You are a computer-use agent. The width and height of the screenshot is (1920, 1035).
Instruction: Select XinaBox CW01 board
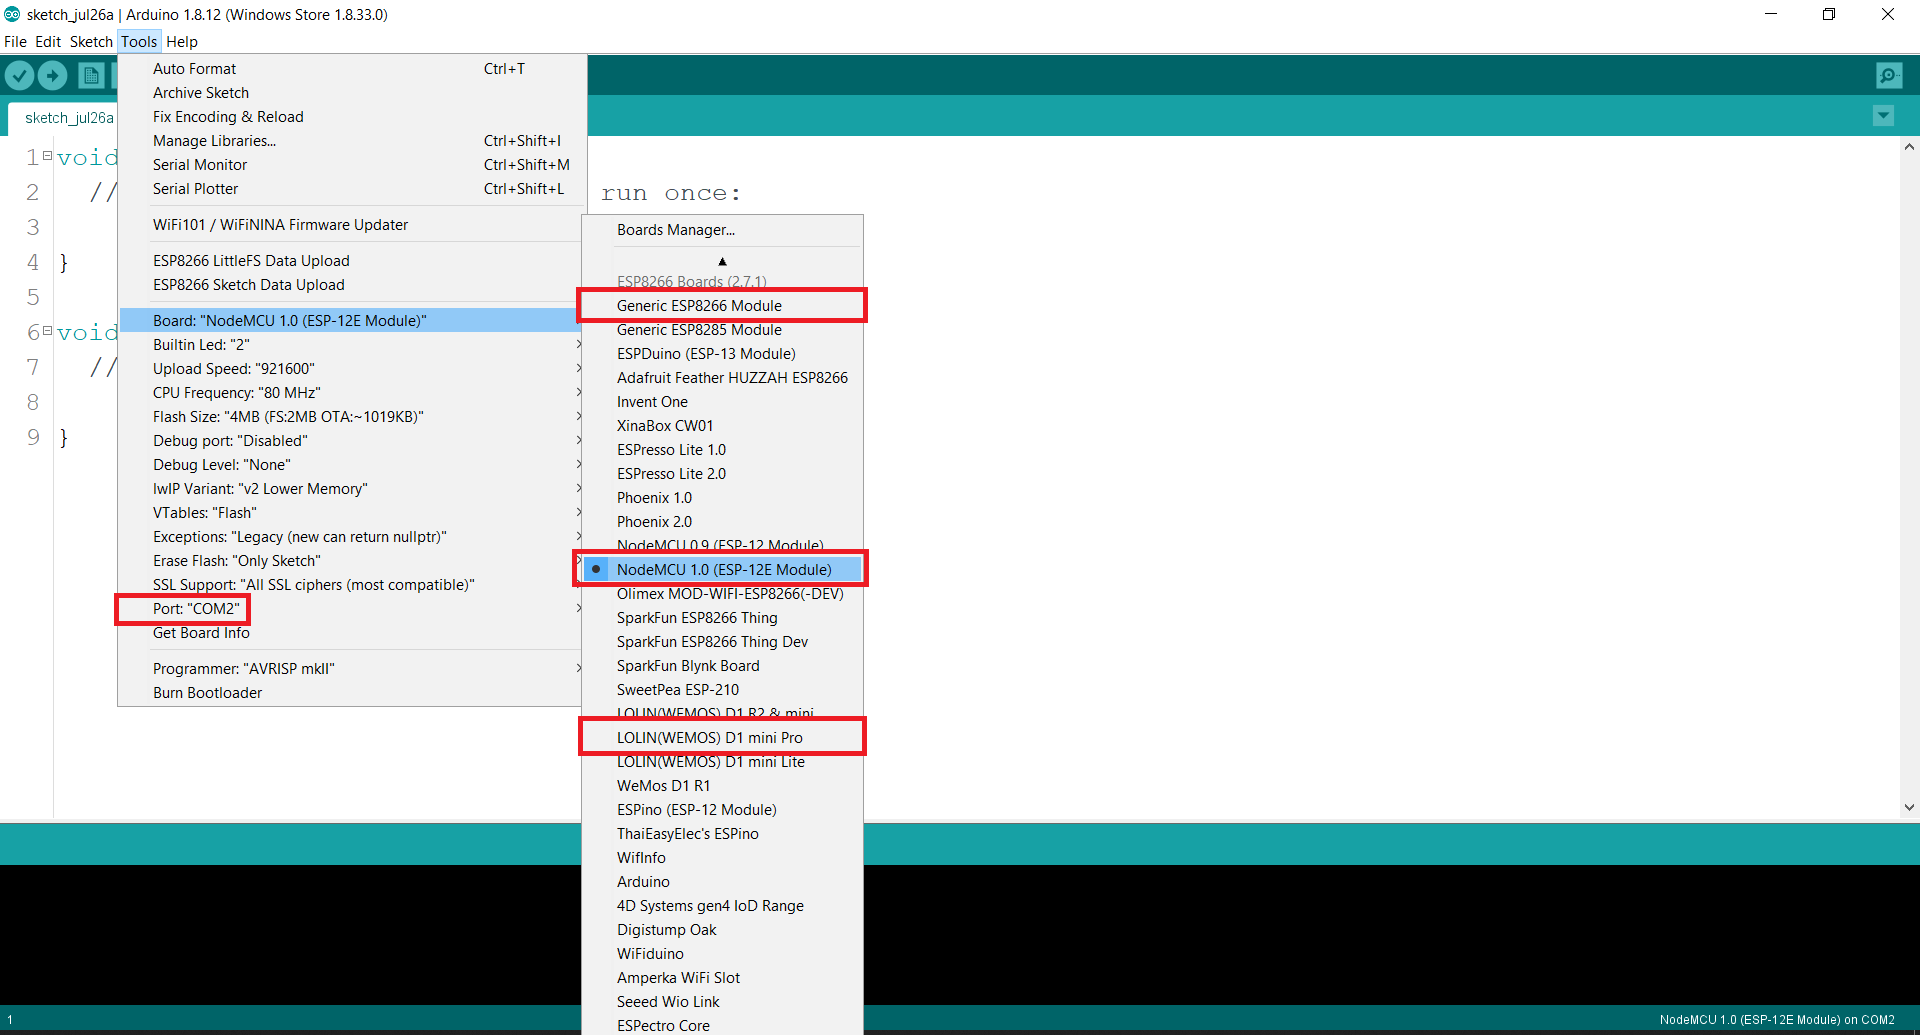(722, 426)
